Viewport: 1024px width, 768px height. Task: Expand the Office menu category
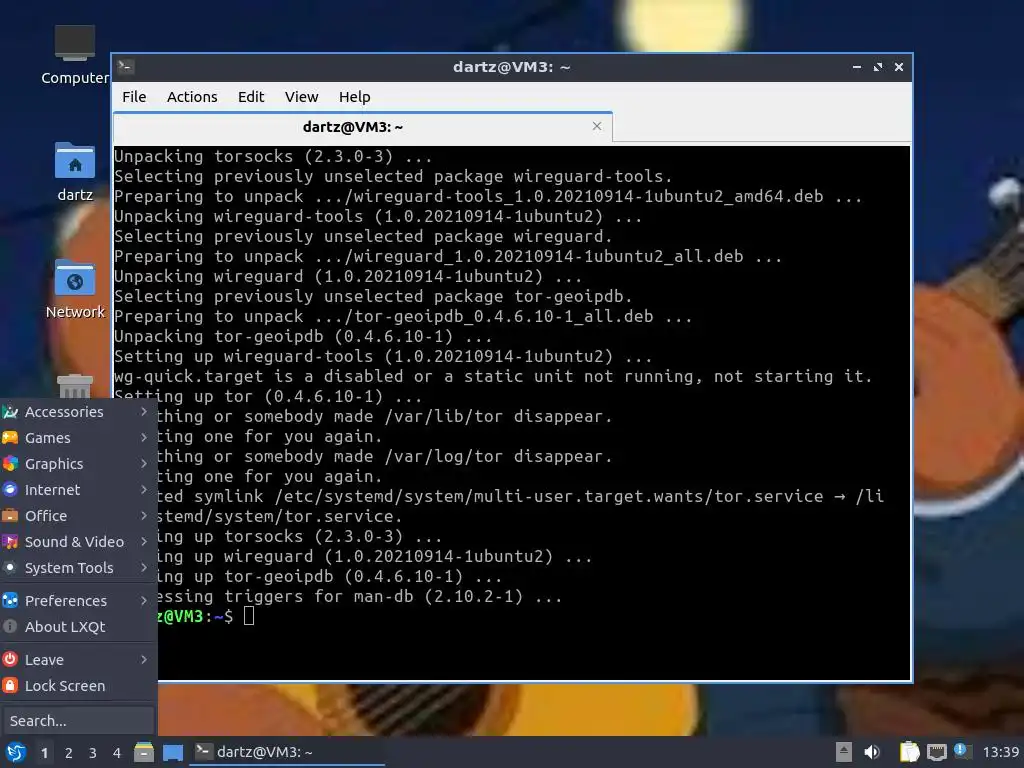point(78,516)
